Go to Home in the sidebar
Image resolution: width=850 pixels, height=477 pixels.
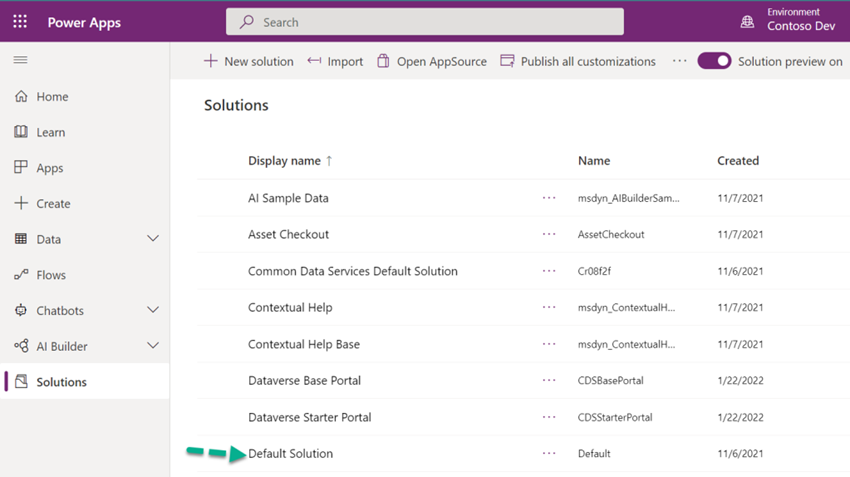[53, 96]
